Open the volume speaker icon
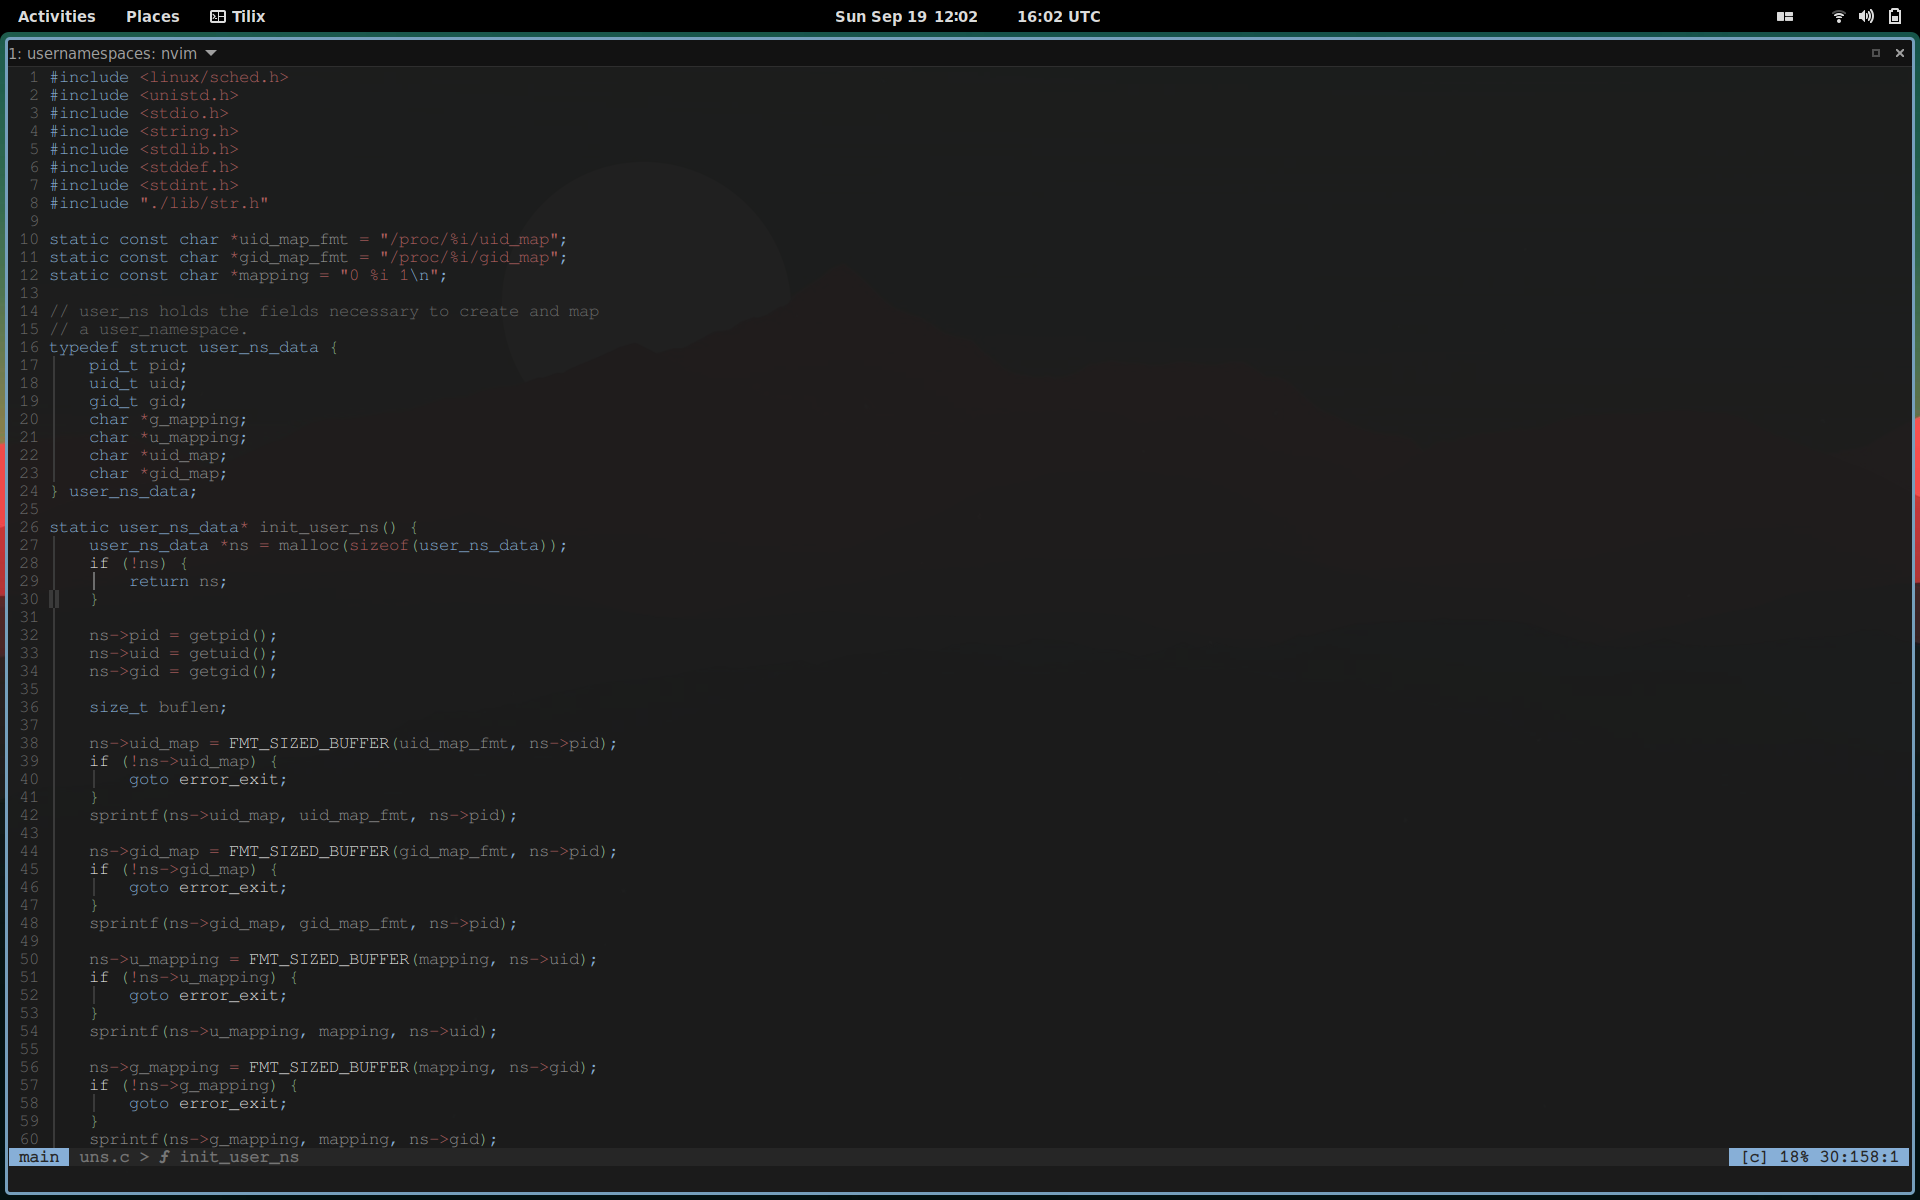This screenshot has width=1920, height=1200. click(x=1866, y=16)
